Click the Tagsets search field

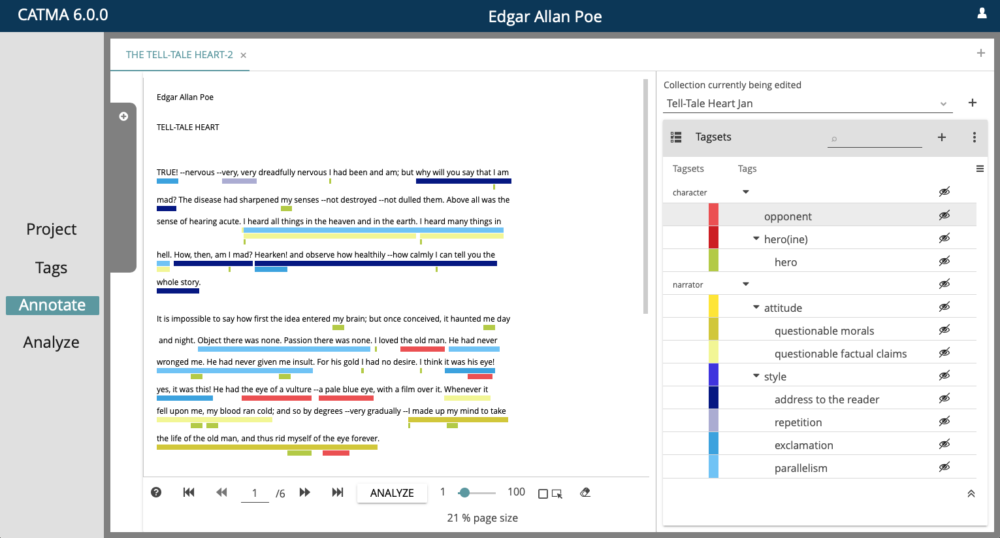[x=874, y=138]
